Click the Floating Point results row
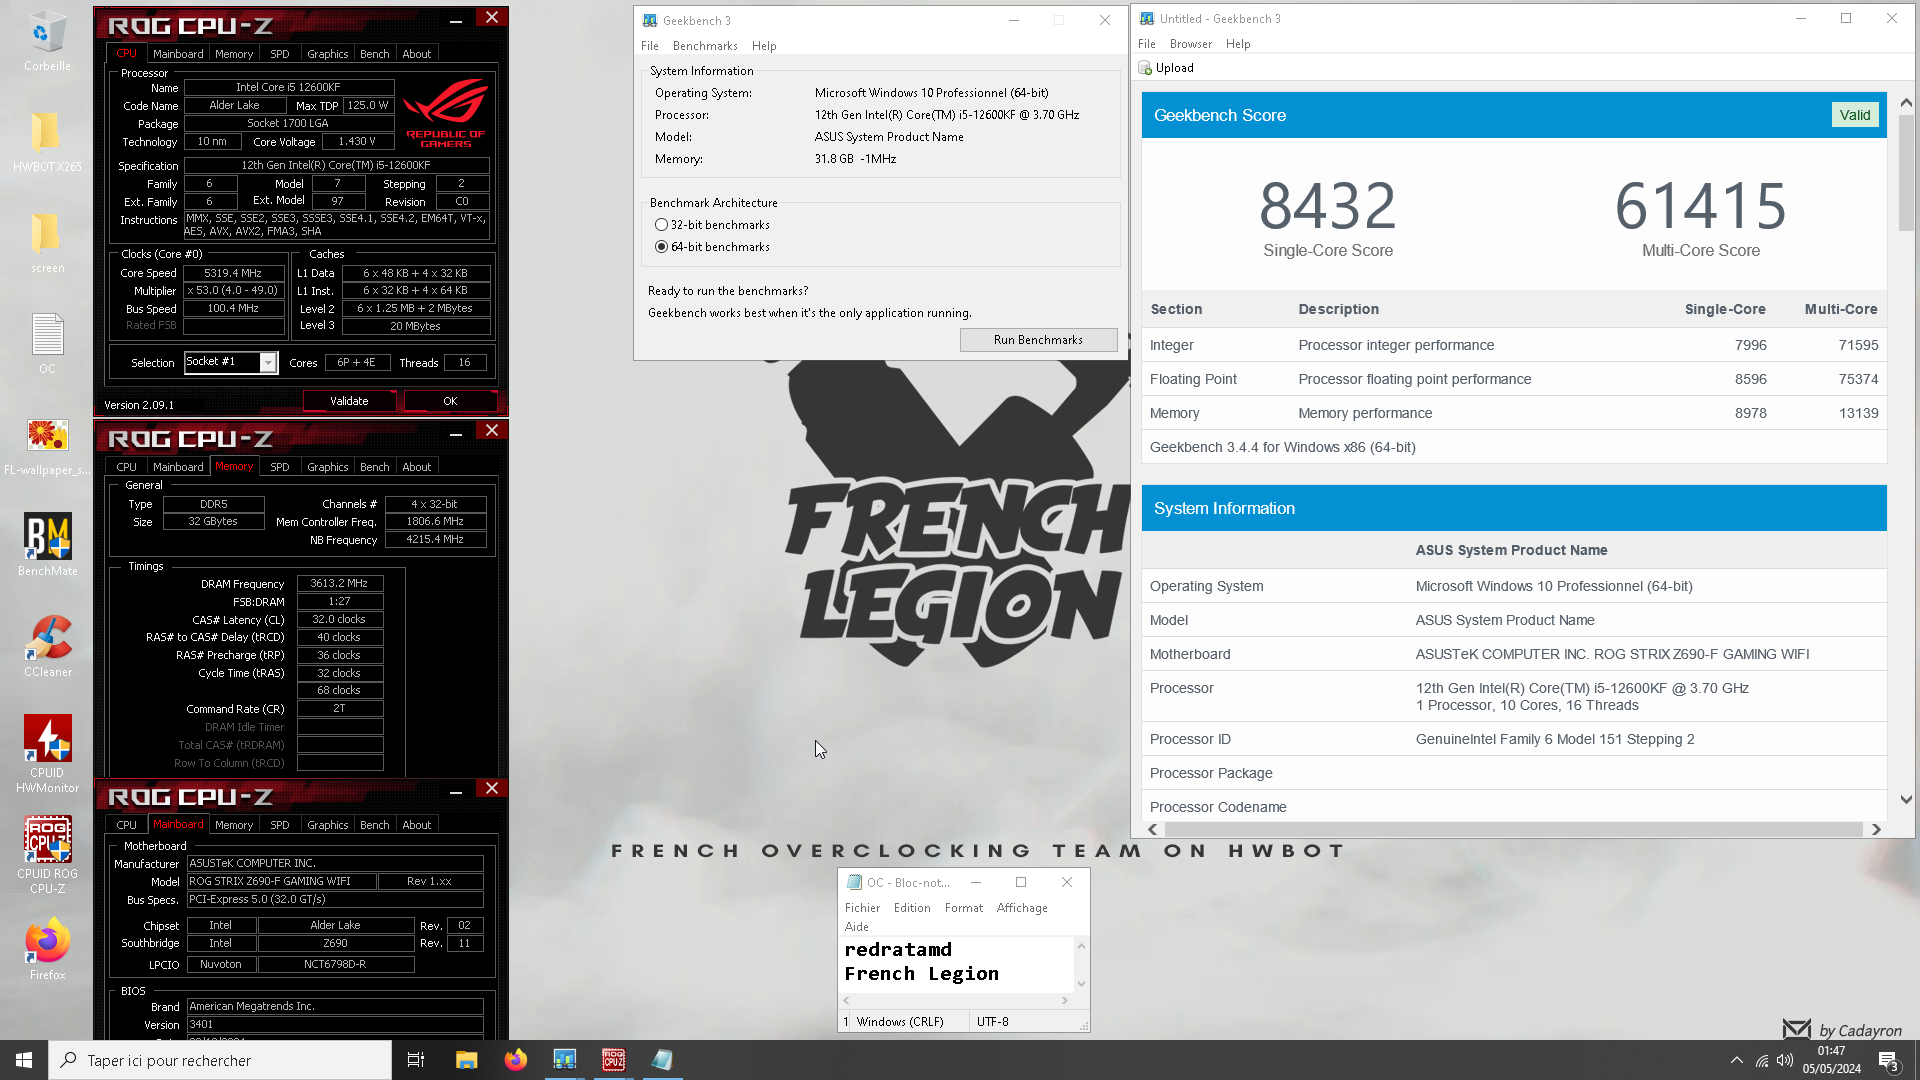Viewport: 1920px width, 1080px height. (1514, 379)
